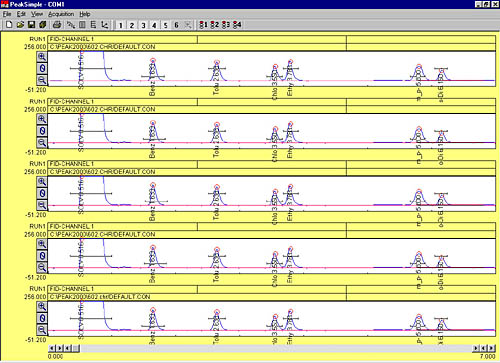Image resolution: width=500 pixels, height=363 pixels.
Task: Toggle channel 4 display button
Action: [154, 25]
